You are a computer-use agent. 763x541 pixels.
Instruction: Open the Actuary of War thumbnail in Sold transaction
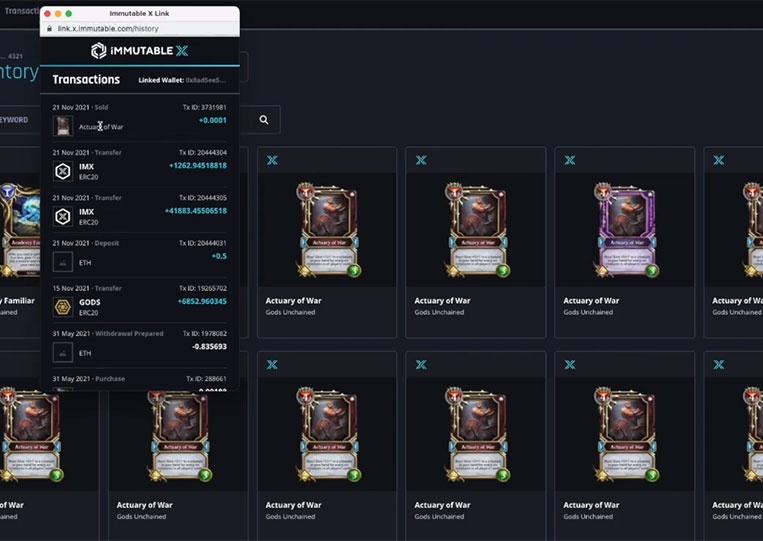[x=63, y=126]
